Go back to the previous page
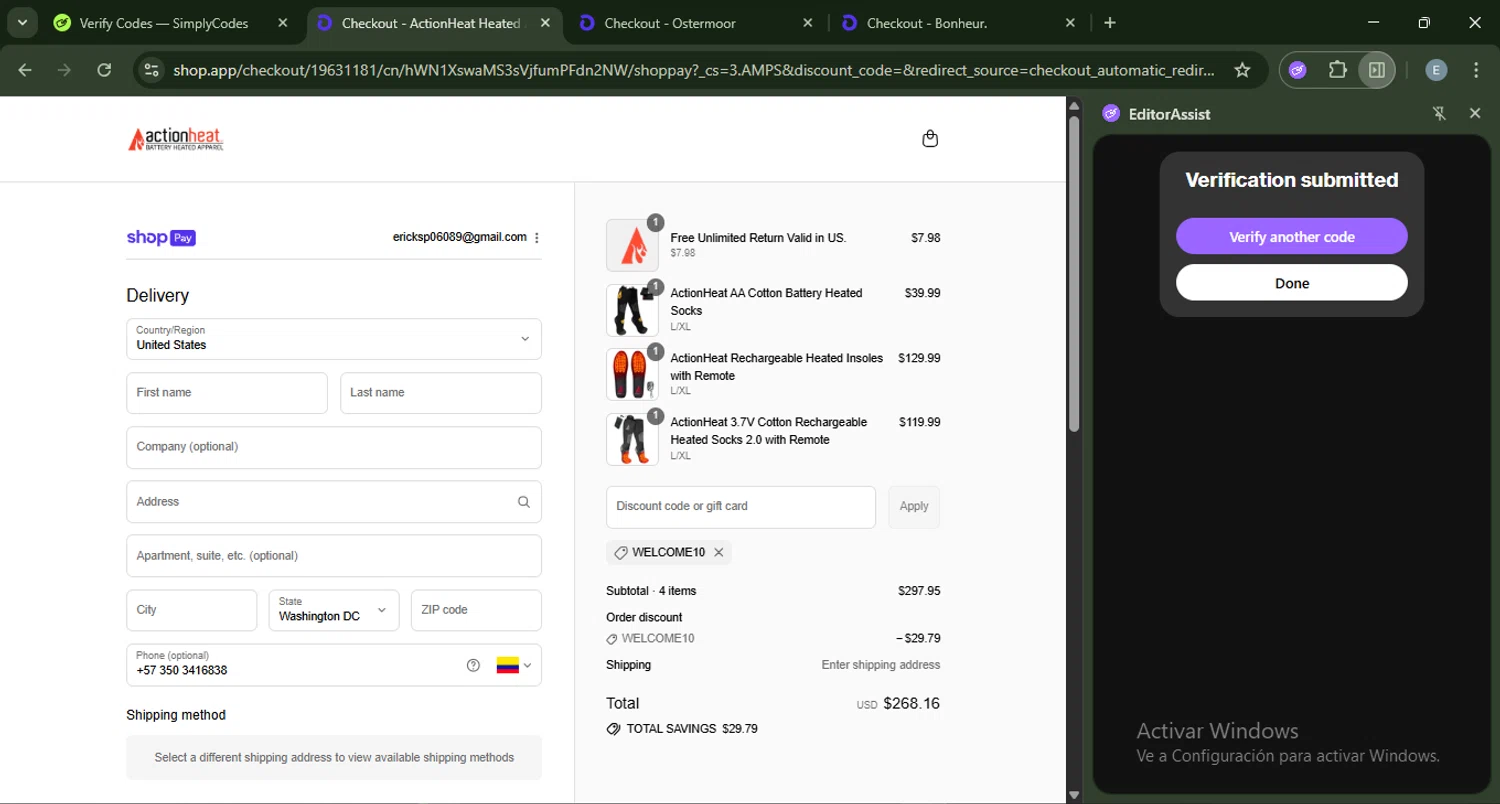This screenshot has width=1500, height=804. [25, 70]
